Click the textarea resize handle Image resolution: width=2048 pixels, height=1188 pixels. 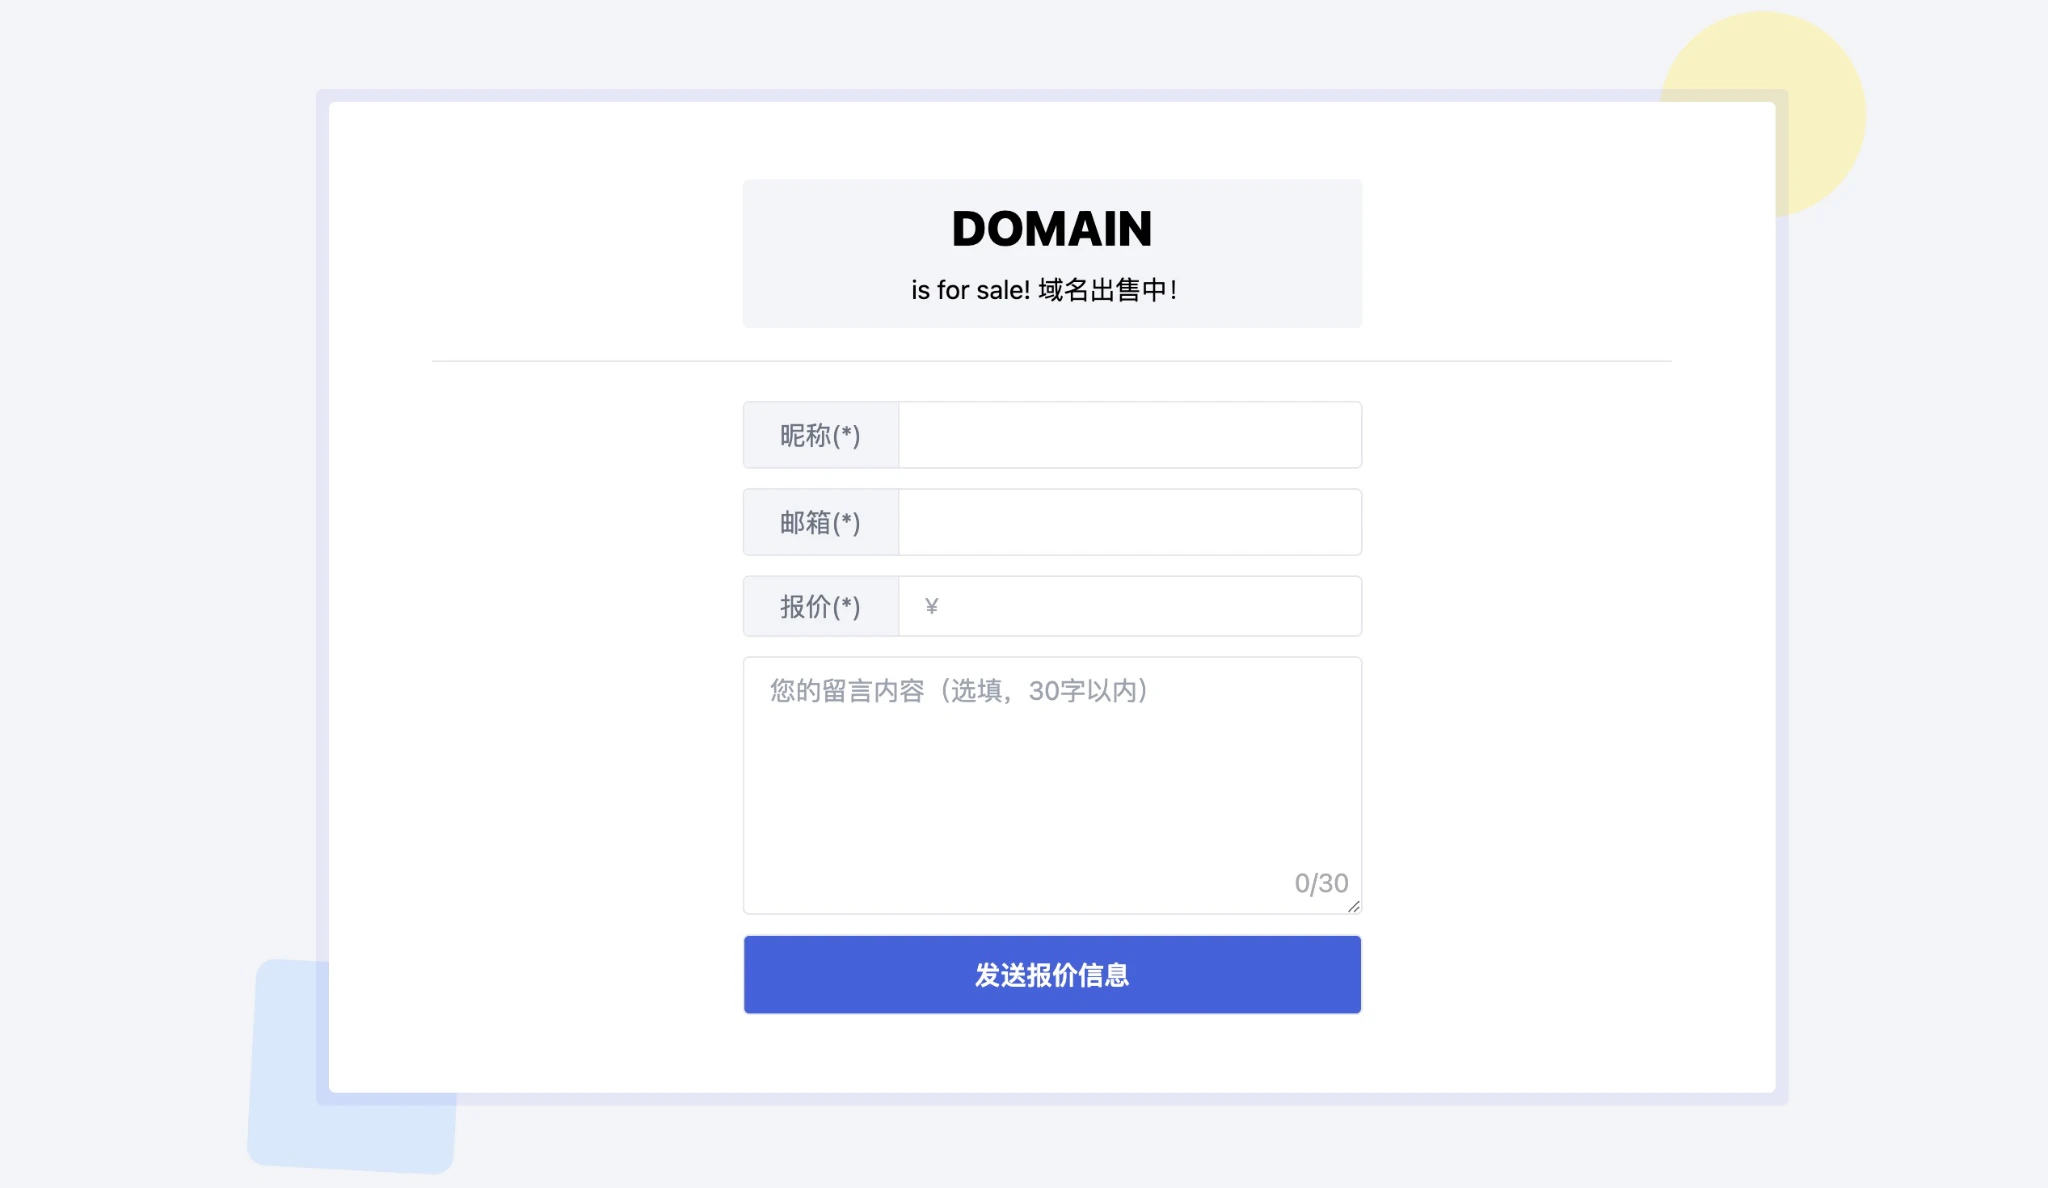point(1354,906)
